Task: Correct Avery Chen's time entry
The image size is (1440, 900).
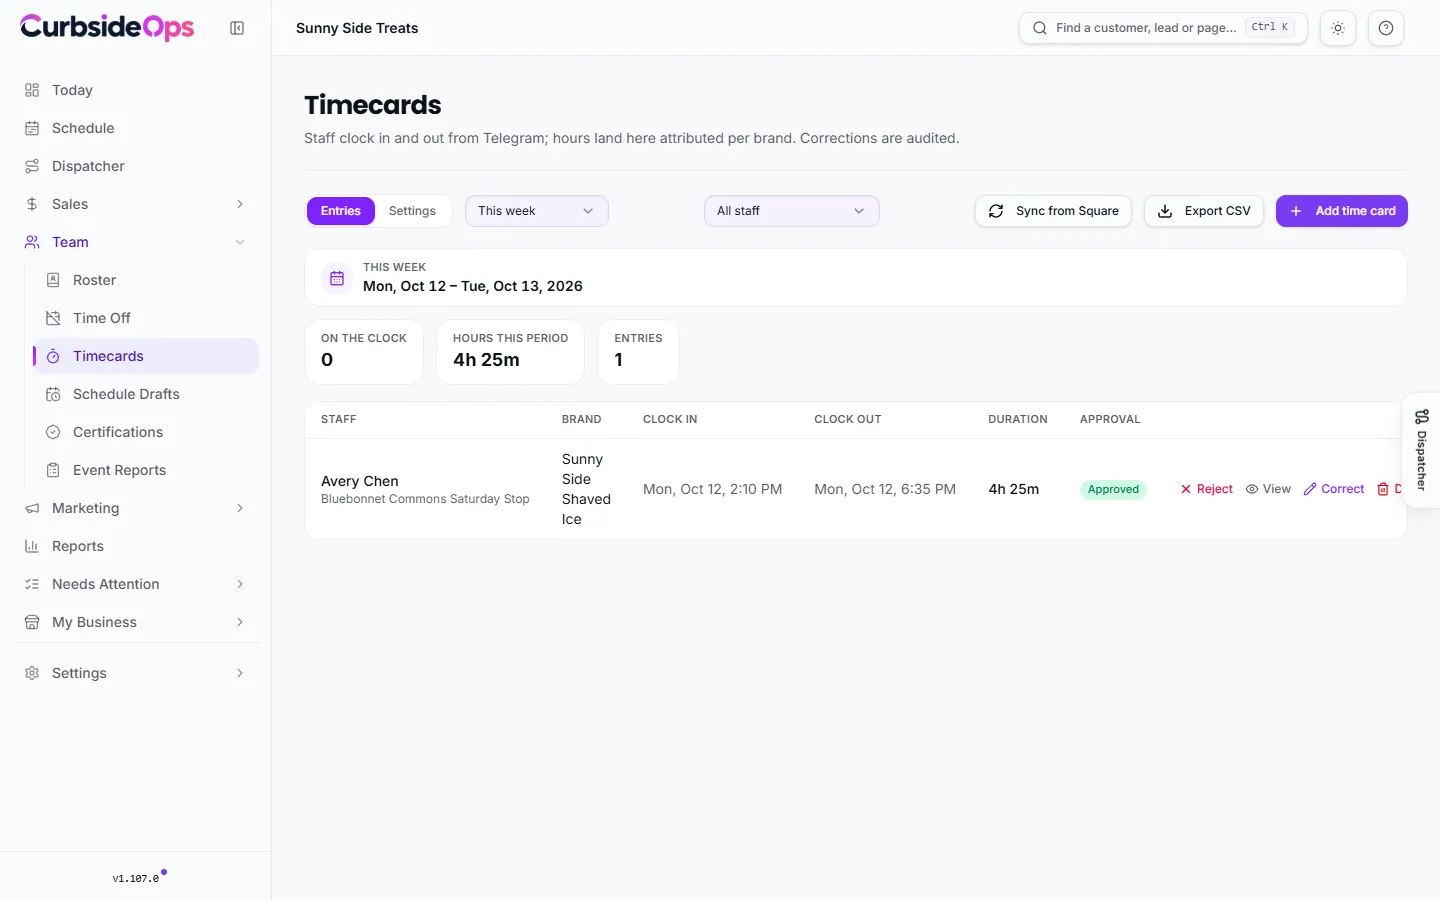Action: [1334, 489]
